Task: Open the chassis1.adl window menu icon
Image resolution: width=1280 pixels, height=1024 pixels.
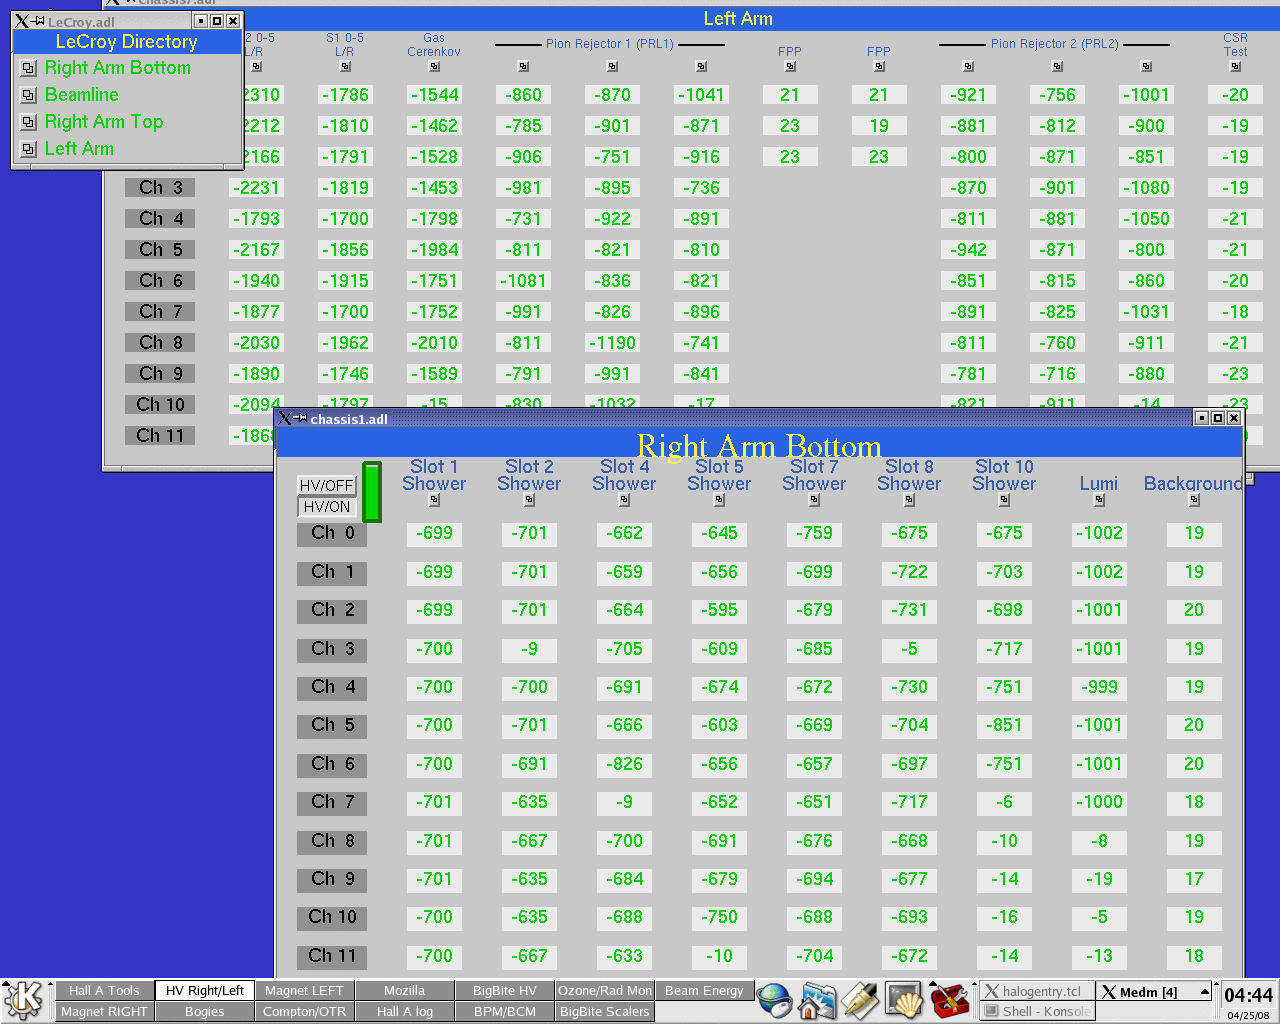Action: pos(286,418)
